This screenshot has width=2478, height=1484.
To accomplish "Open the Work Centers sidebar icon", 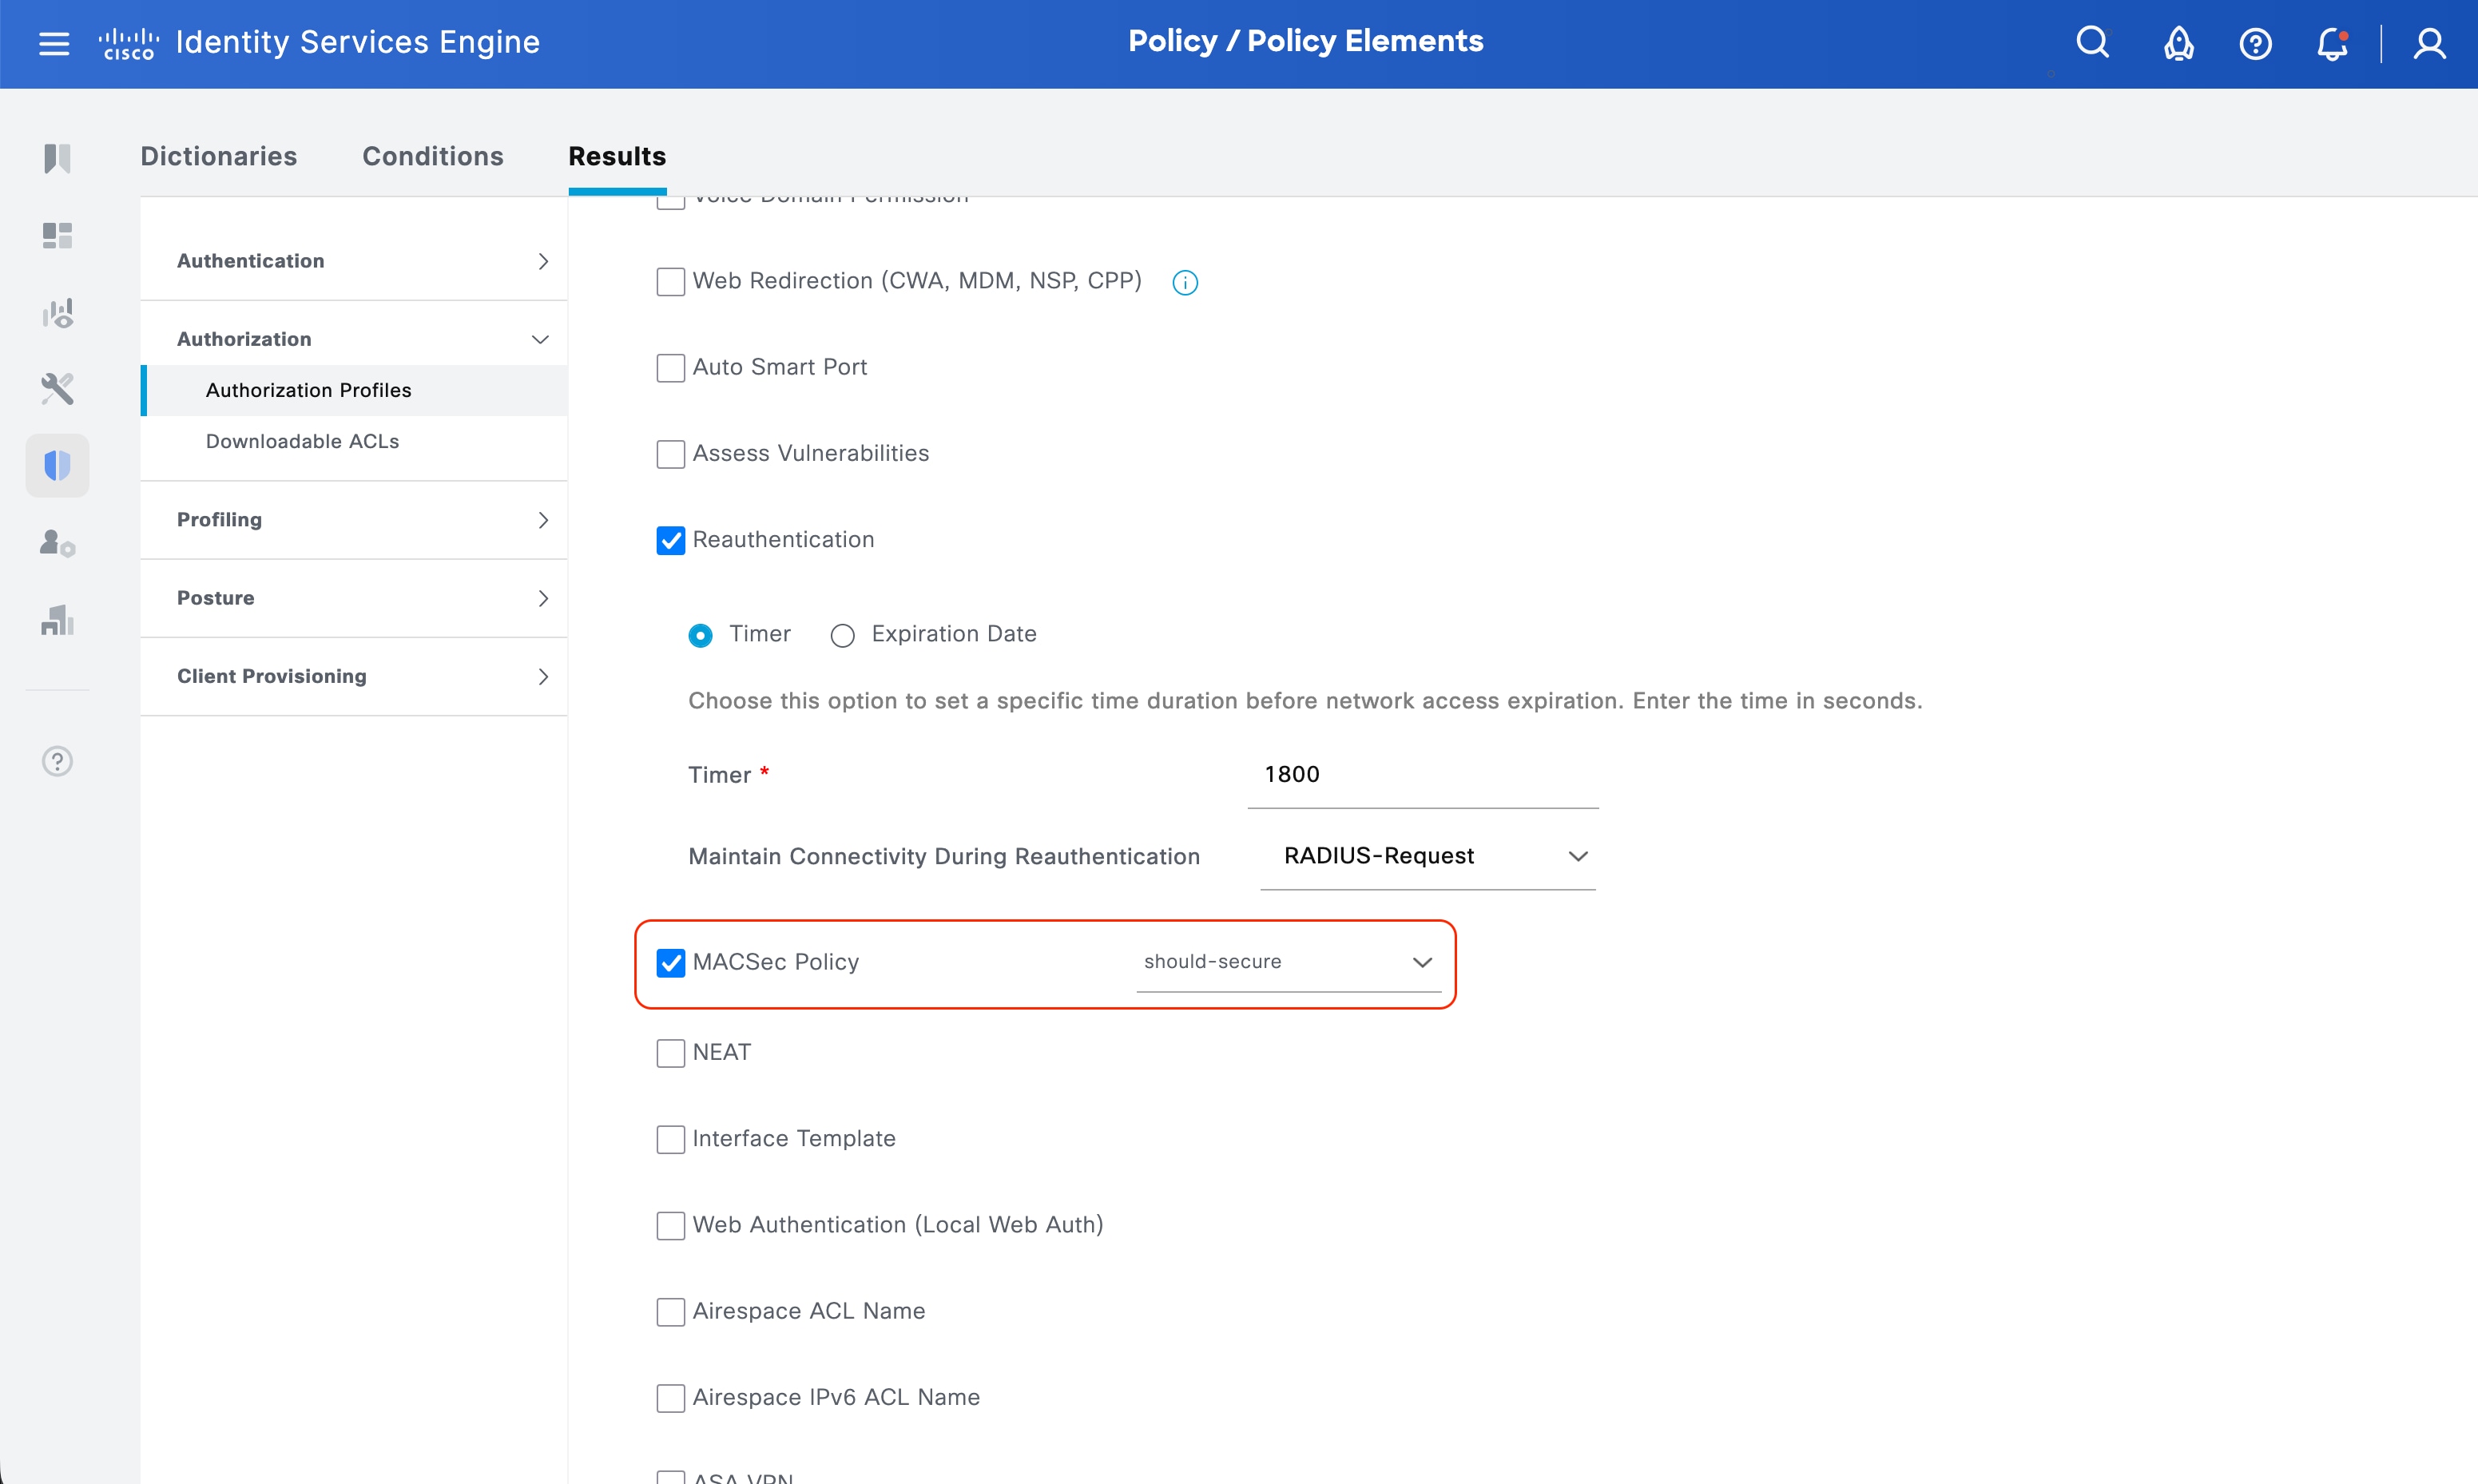I will pyautogui.click(x=57, y=620).
